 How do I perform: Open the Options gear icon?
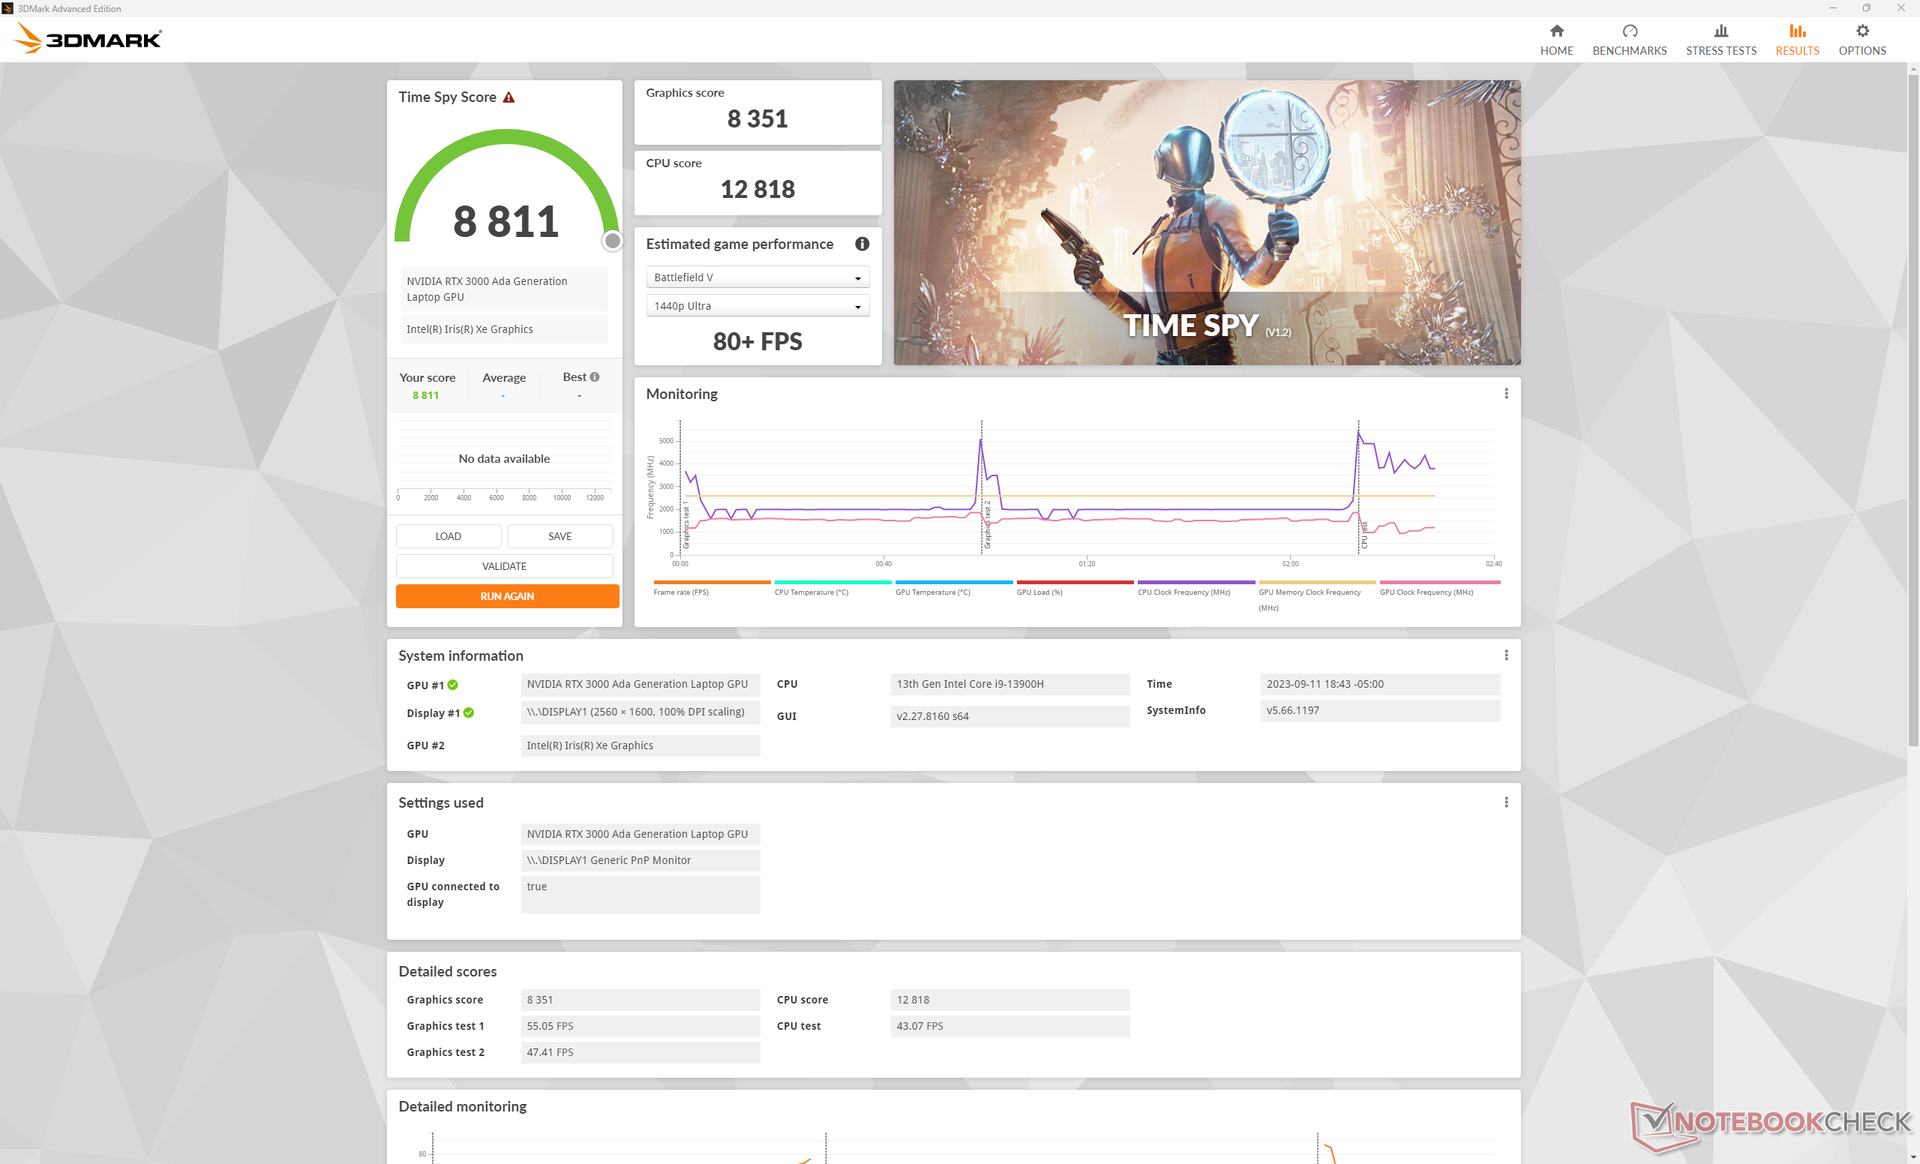[x=1862, y=31]
